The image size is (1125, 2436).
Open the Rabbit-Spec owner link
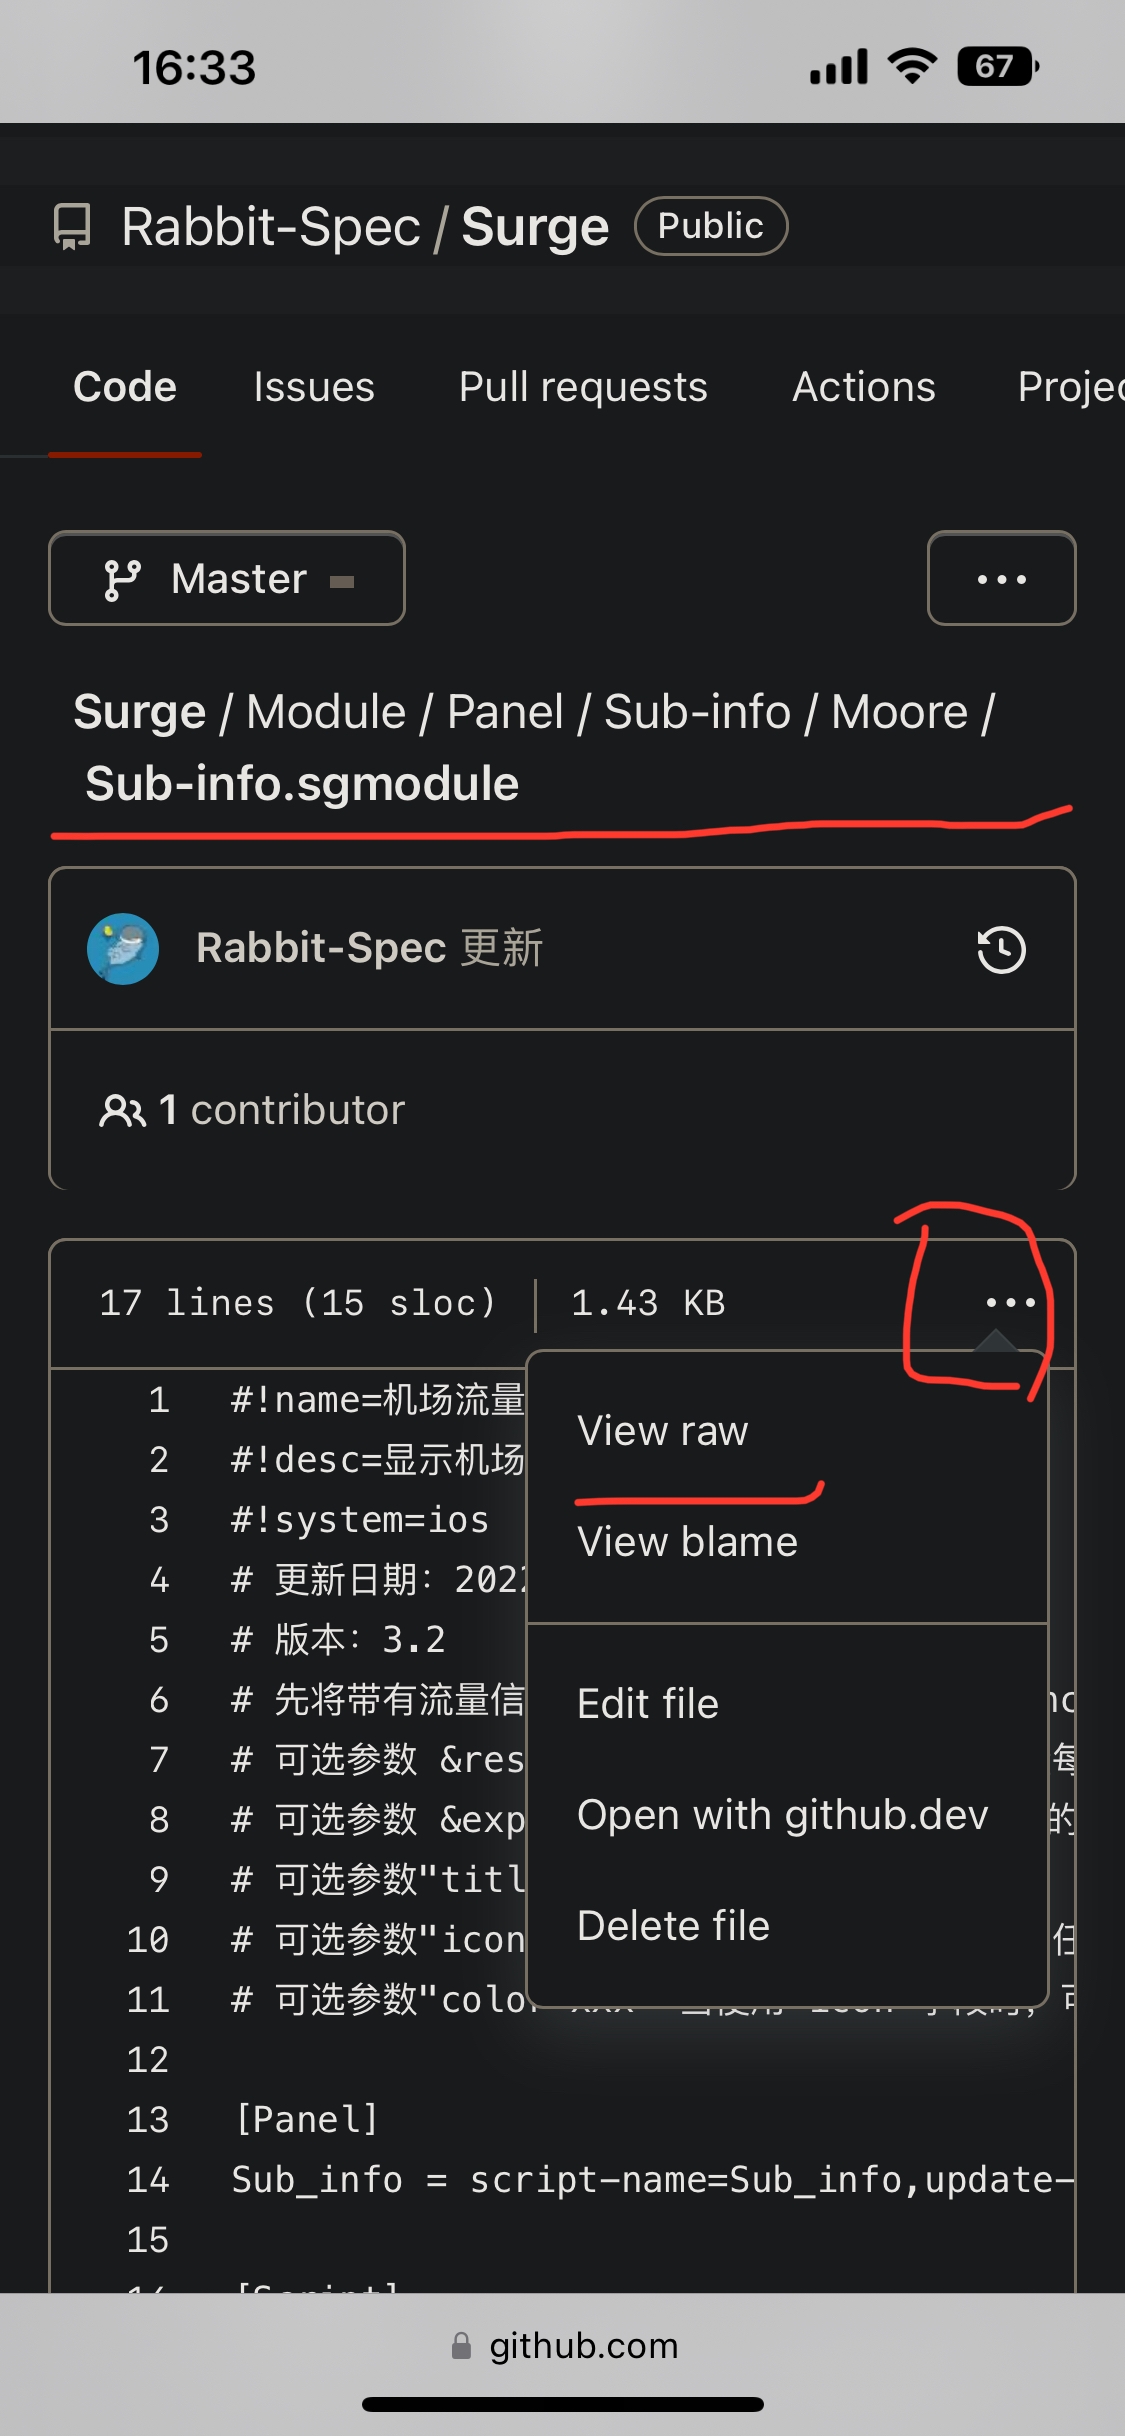click(x=270, y=227)
